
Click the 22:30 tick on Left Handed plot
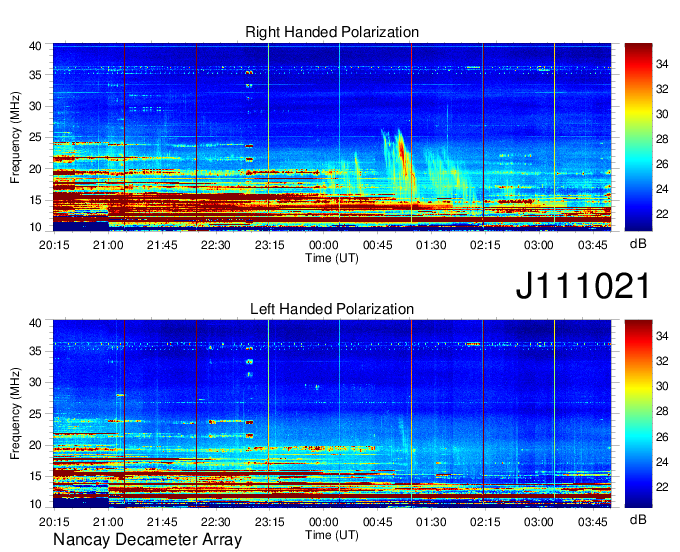pos(216,522)
